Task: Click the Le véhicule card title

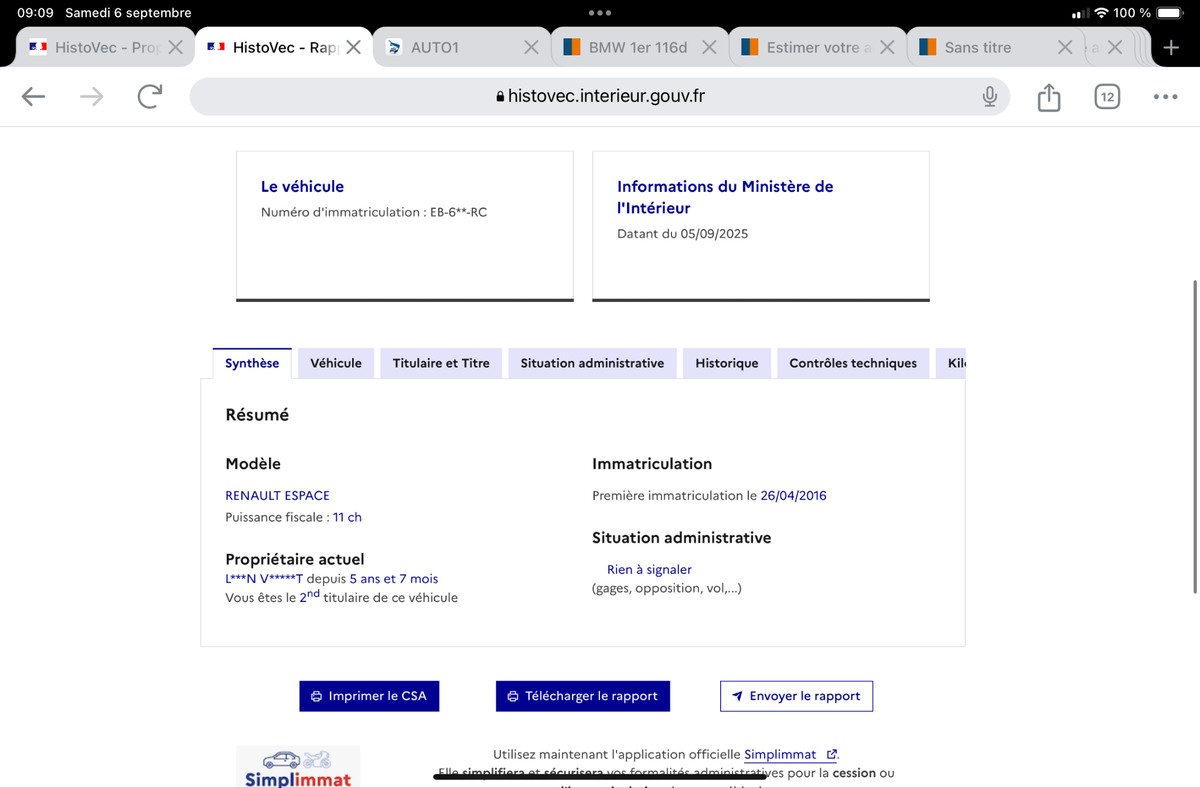Action: pyautogui.click(x=302, y=186)
